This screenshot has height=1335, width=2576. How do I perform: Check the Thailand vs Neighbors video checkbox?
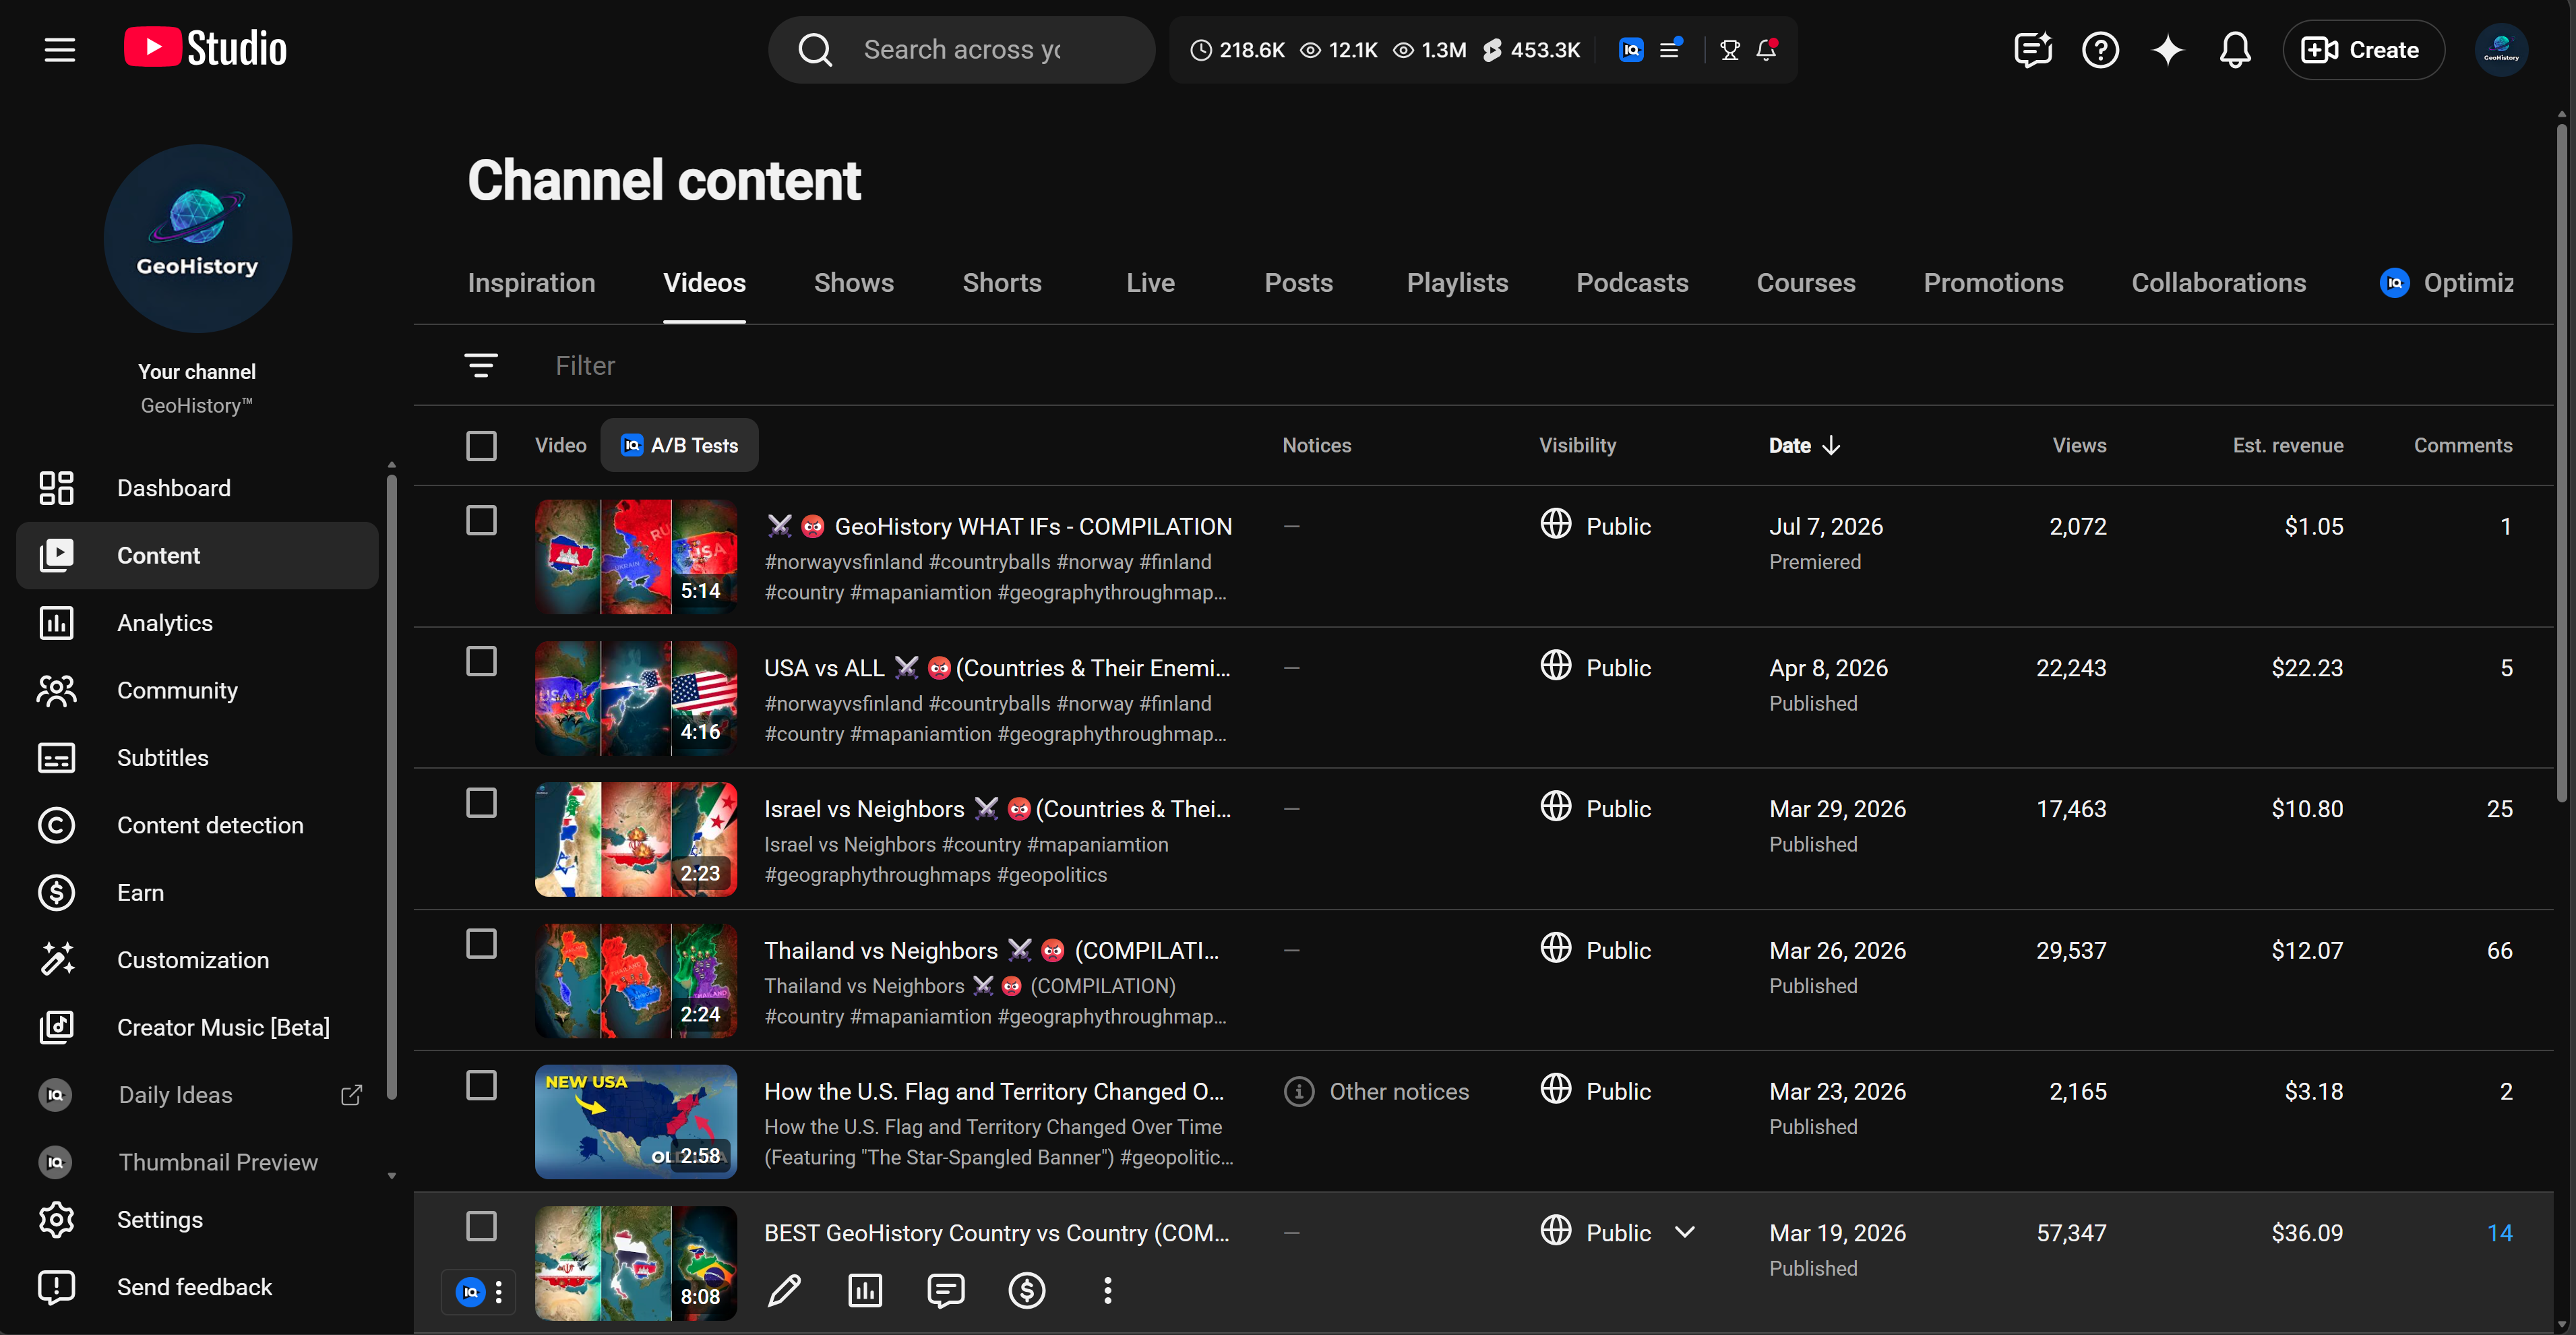(x=481, y=944)
